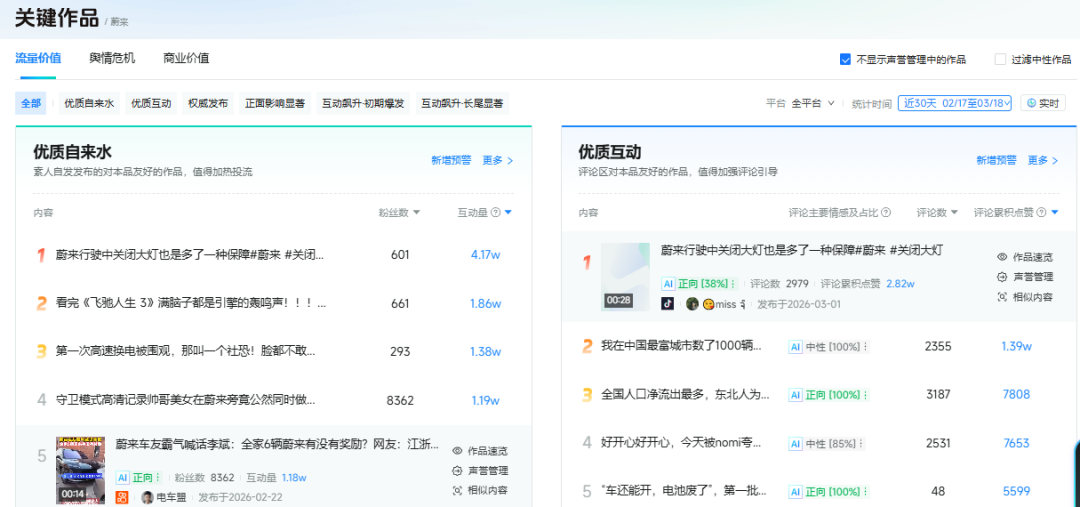Image resolution: width=1080 pixels, height=507 pixels.
Task: Switch to 舆情危机 tab
Action: 112,59
